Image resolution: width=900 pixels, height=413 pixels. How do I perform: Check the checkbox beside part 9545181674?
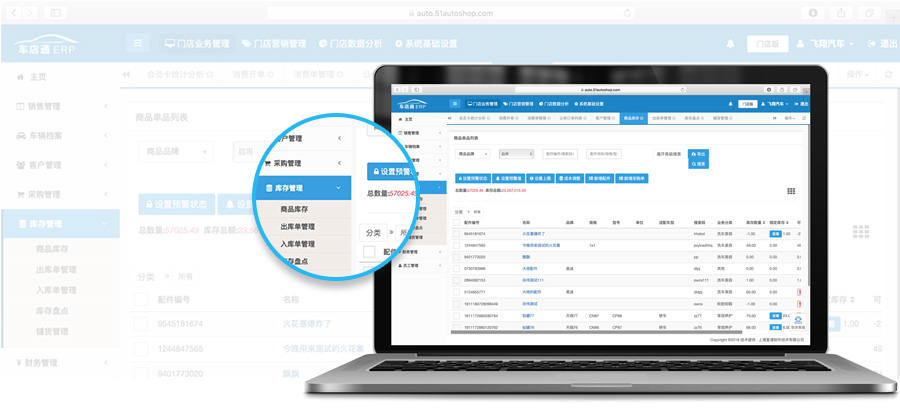[x=140, y=325]
